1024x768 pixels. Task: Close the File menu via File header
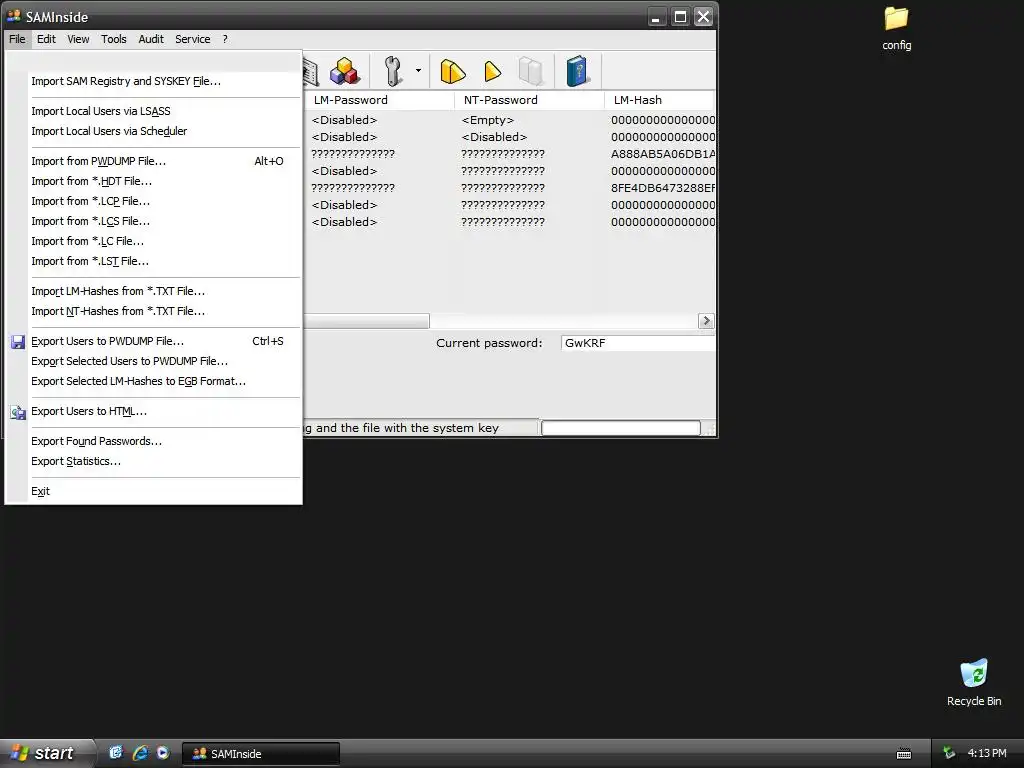coord(17,39)
